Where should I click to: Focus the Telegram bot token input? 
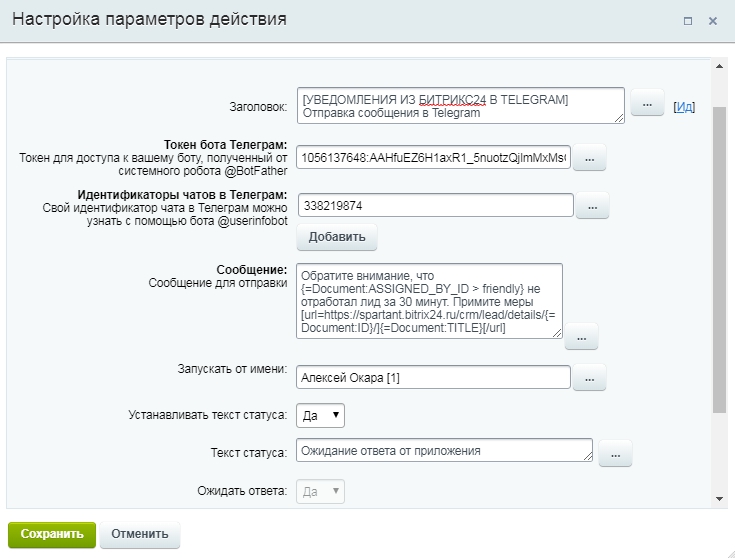(434, 158)
